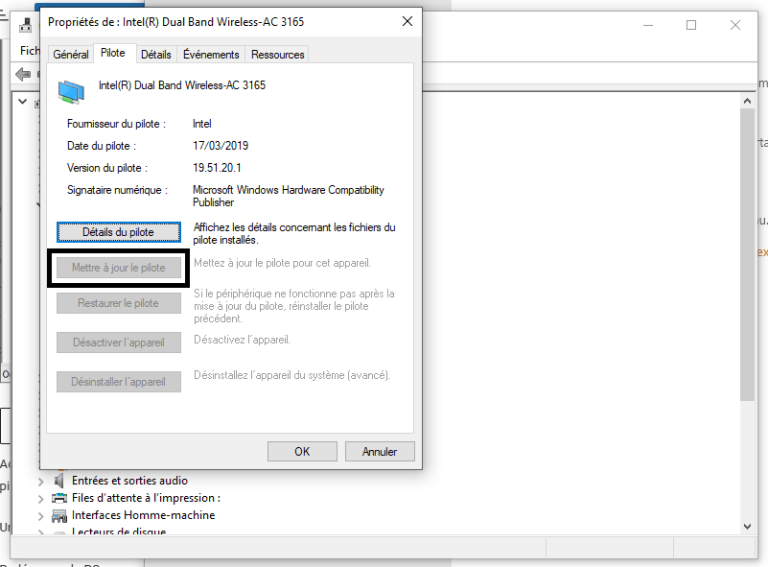Click the driver version value 19.51.20.1
This screenshot has width=768, height=567.
(217, 168)
